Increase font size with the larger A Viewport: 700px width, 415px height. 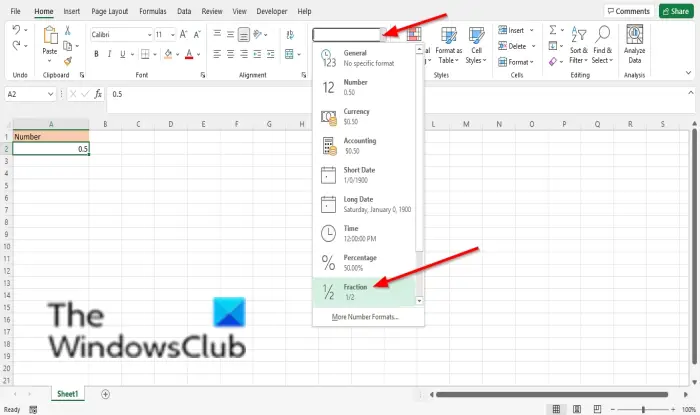pos(183,34)
